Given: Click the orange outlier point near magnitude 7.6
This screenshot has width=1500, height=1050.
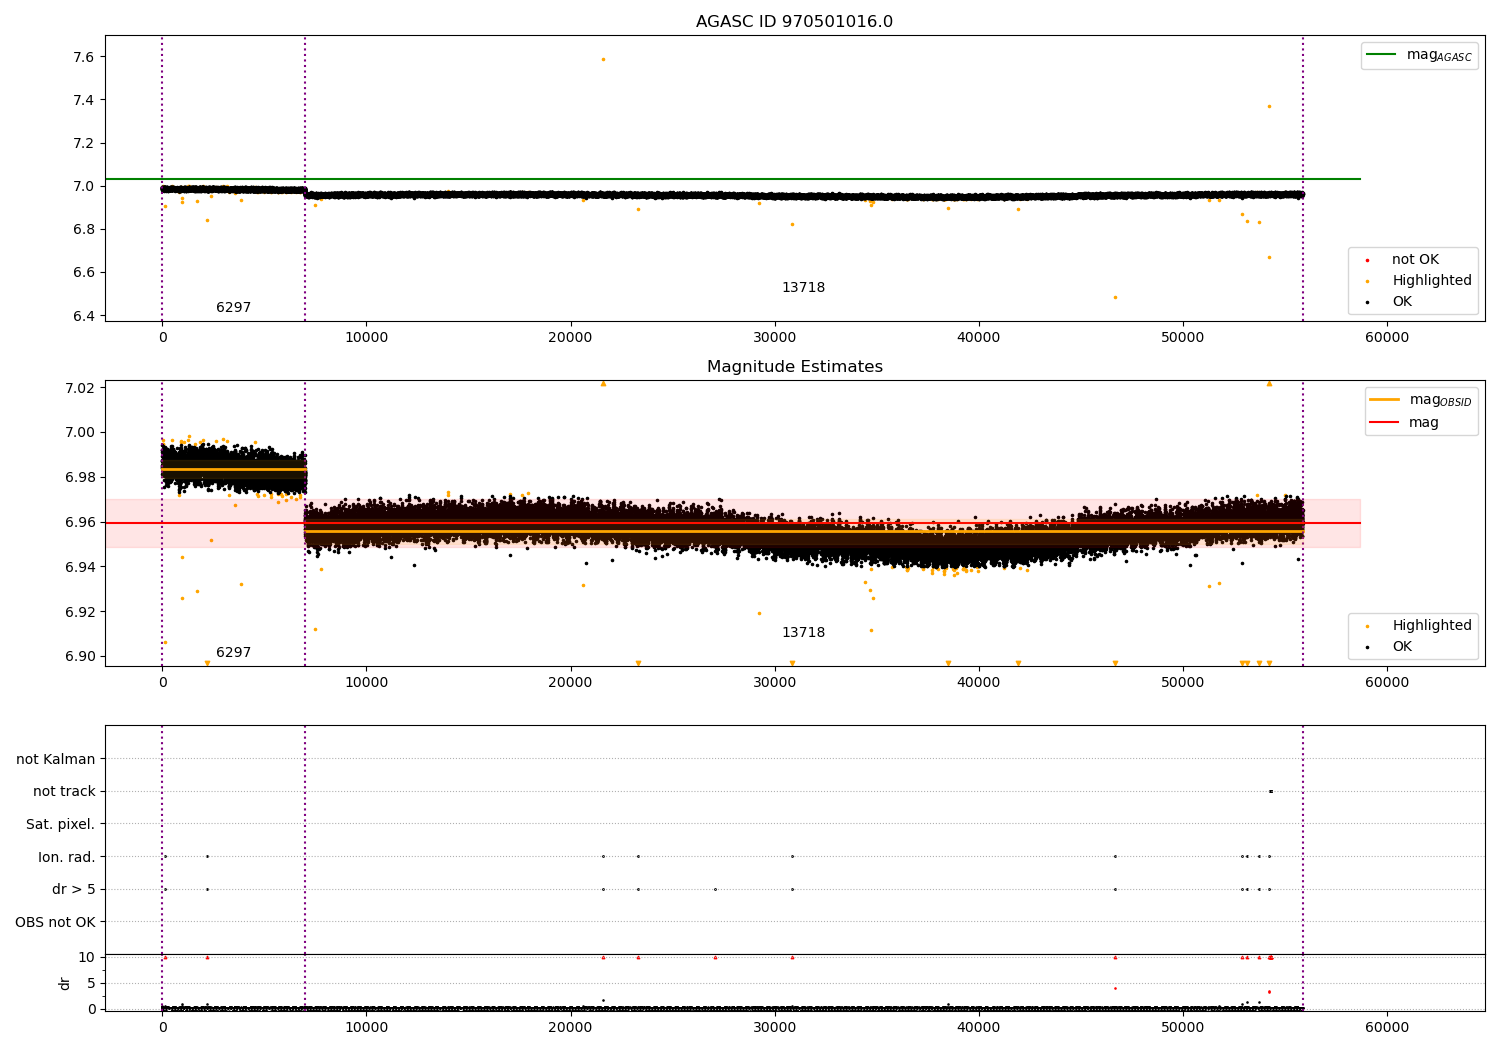Looking at the screenshot, I should [603, 59].
